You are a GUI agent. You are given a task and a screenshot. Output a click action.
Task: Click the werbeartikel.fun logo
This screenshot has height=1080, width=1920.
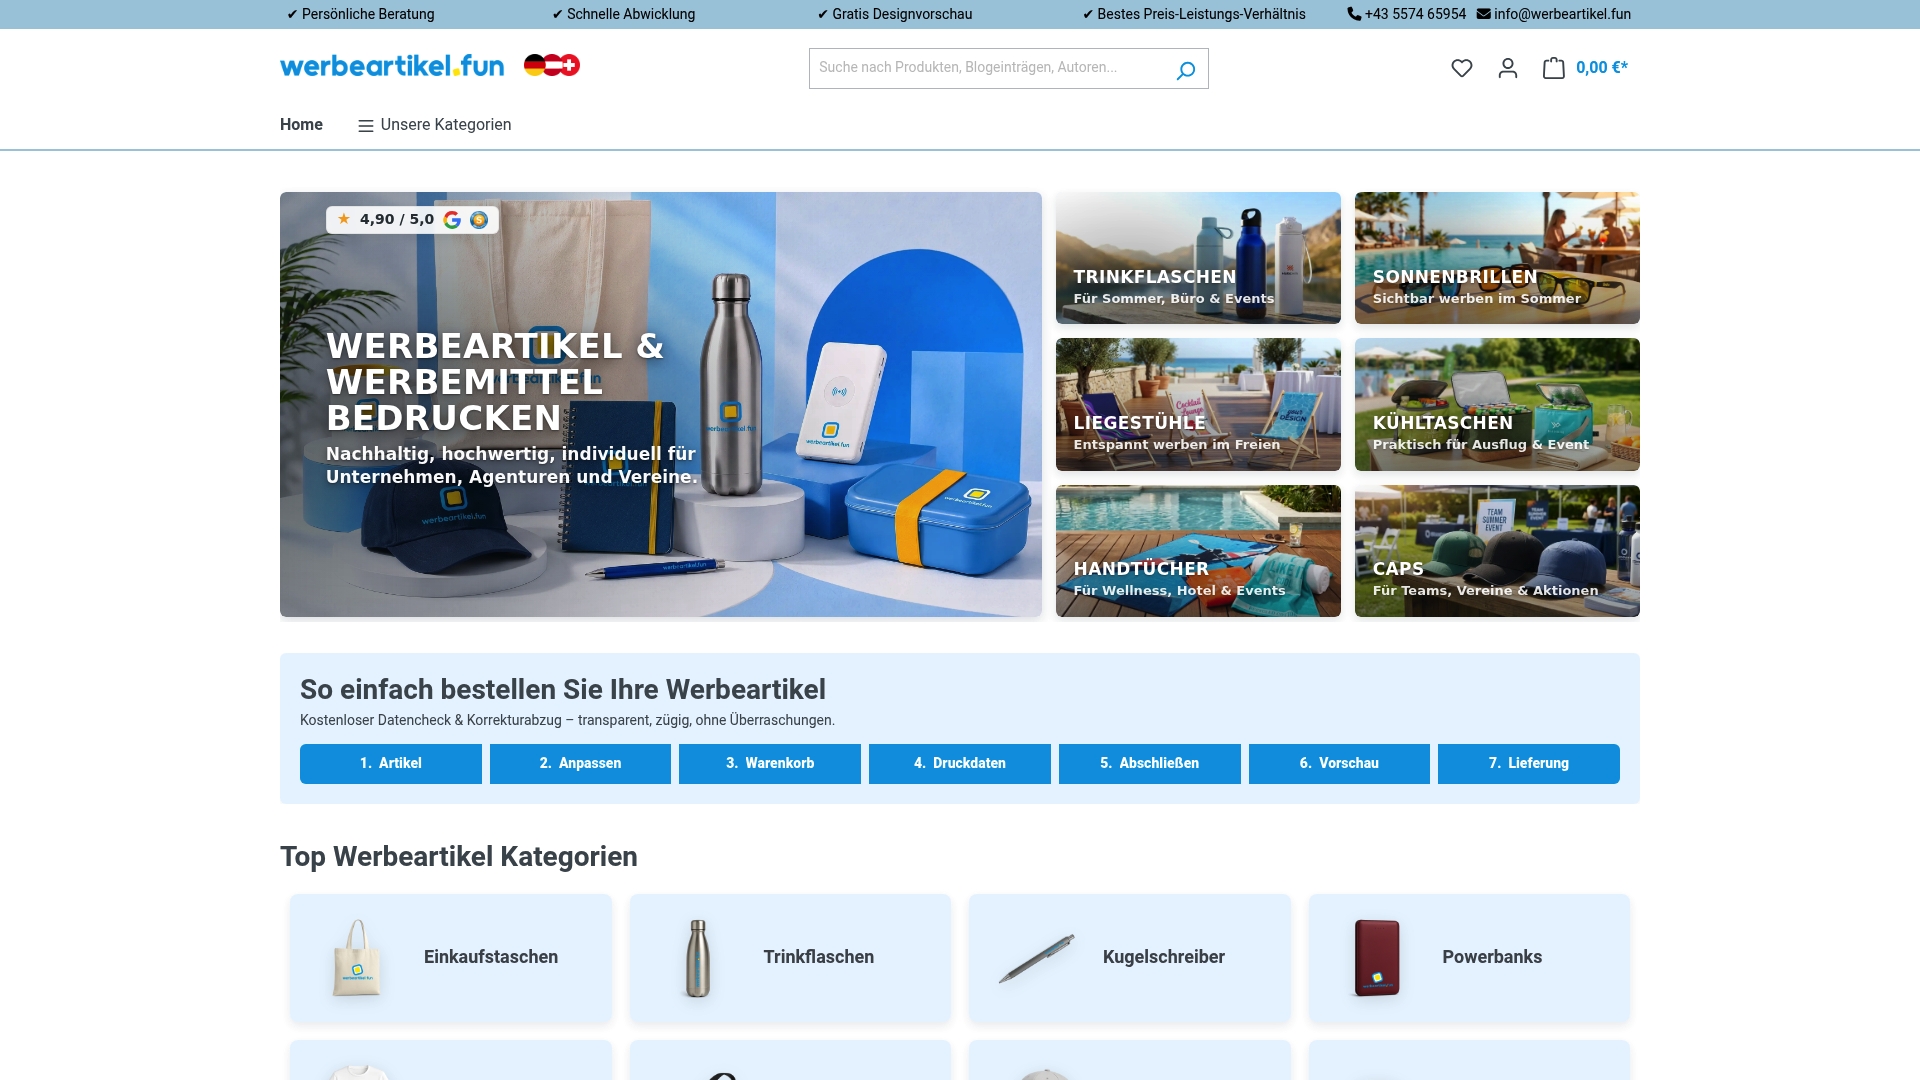pyautogui.click(x=392, y=66)
